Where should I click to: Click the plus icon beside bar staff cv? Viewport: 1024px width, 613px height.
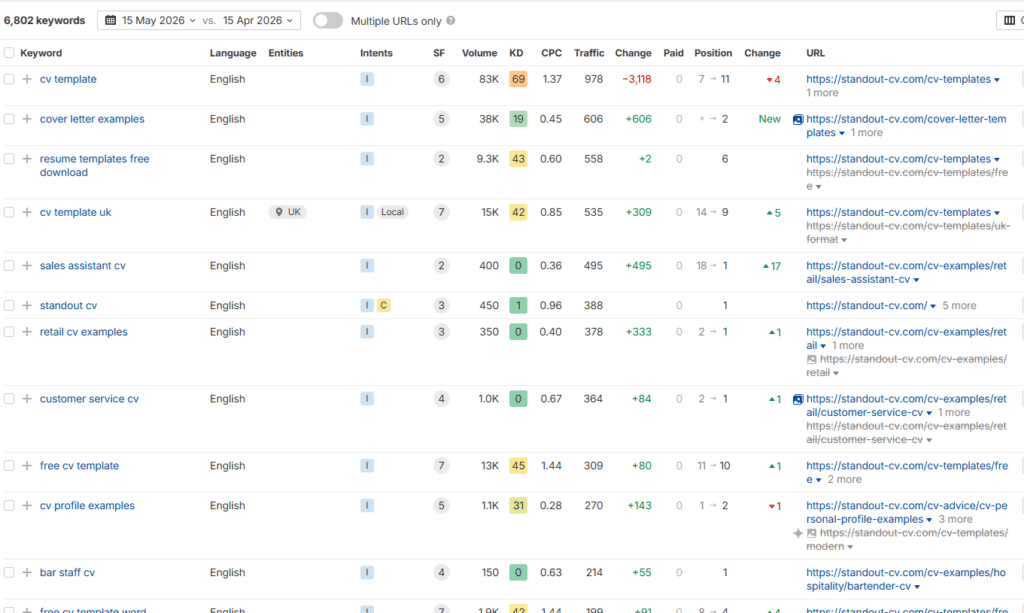[x=27, y=573]
